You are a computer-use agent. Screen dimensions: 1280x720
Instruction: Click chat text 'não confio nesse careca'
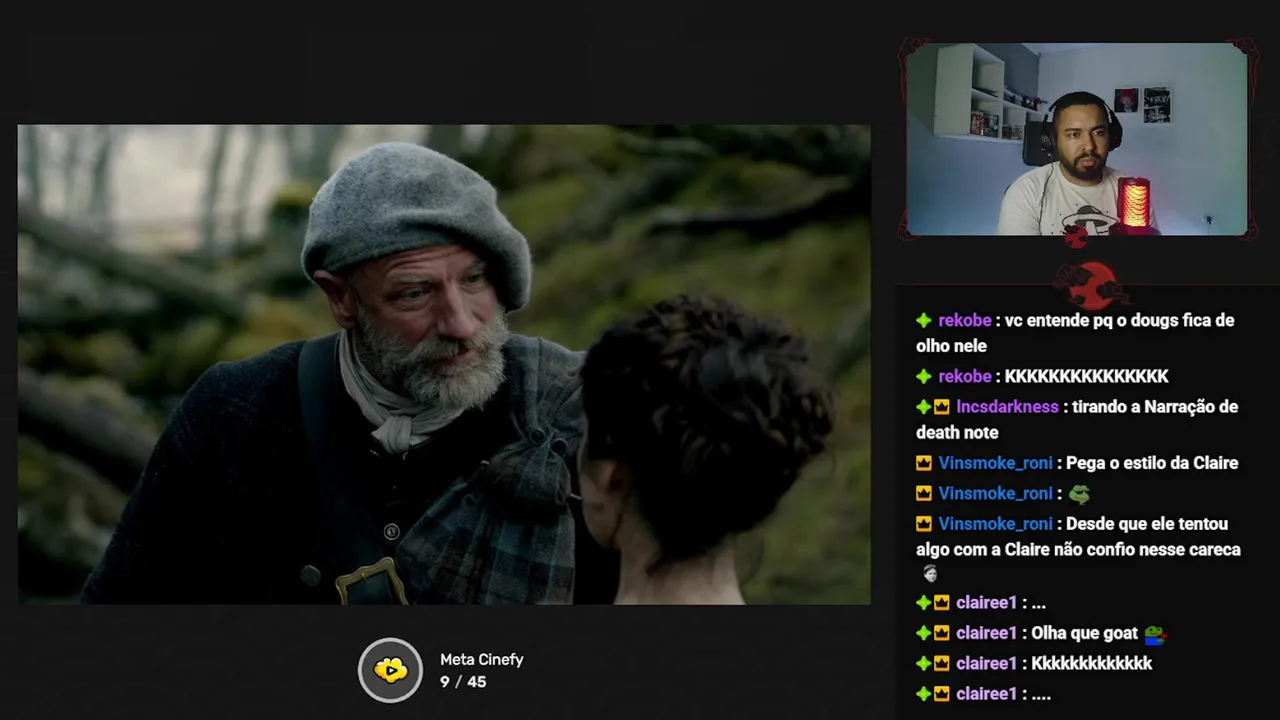tap(1145, 549)
